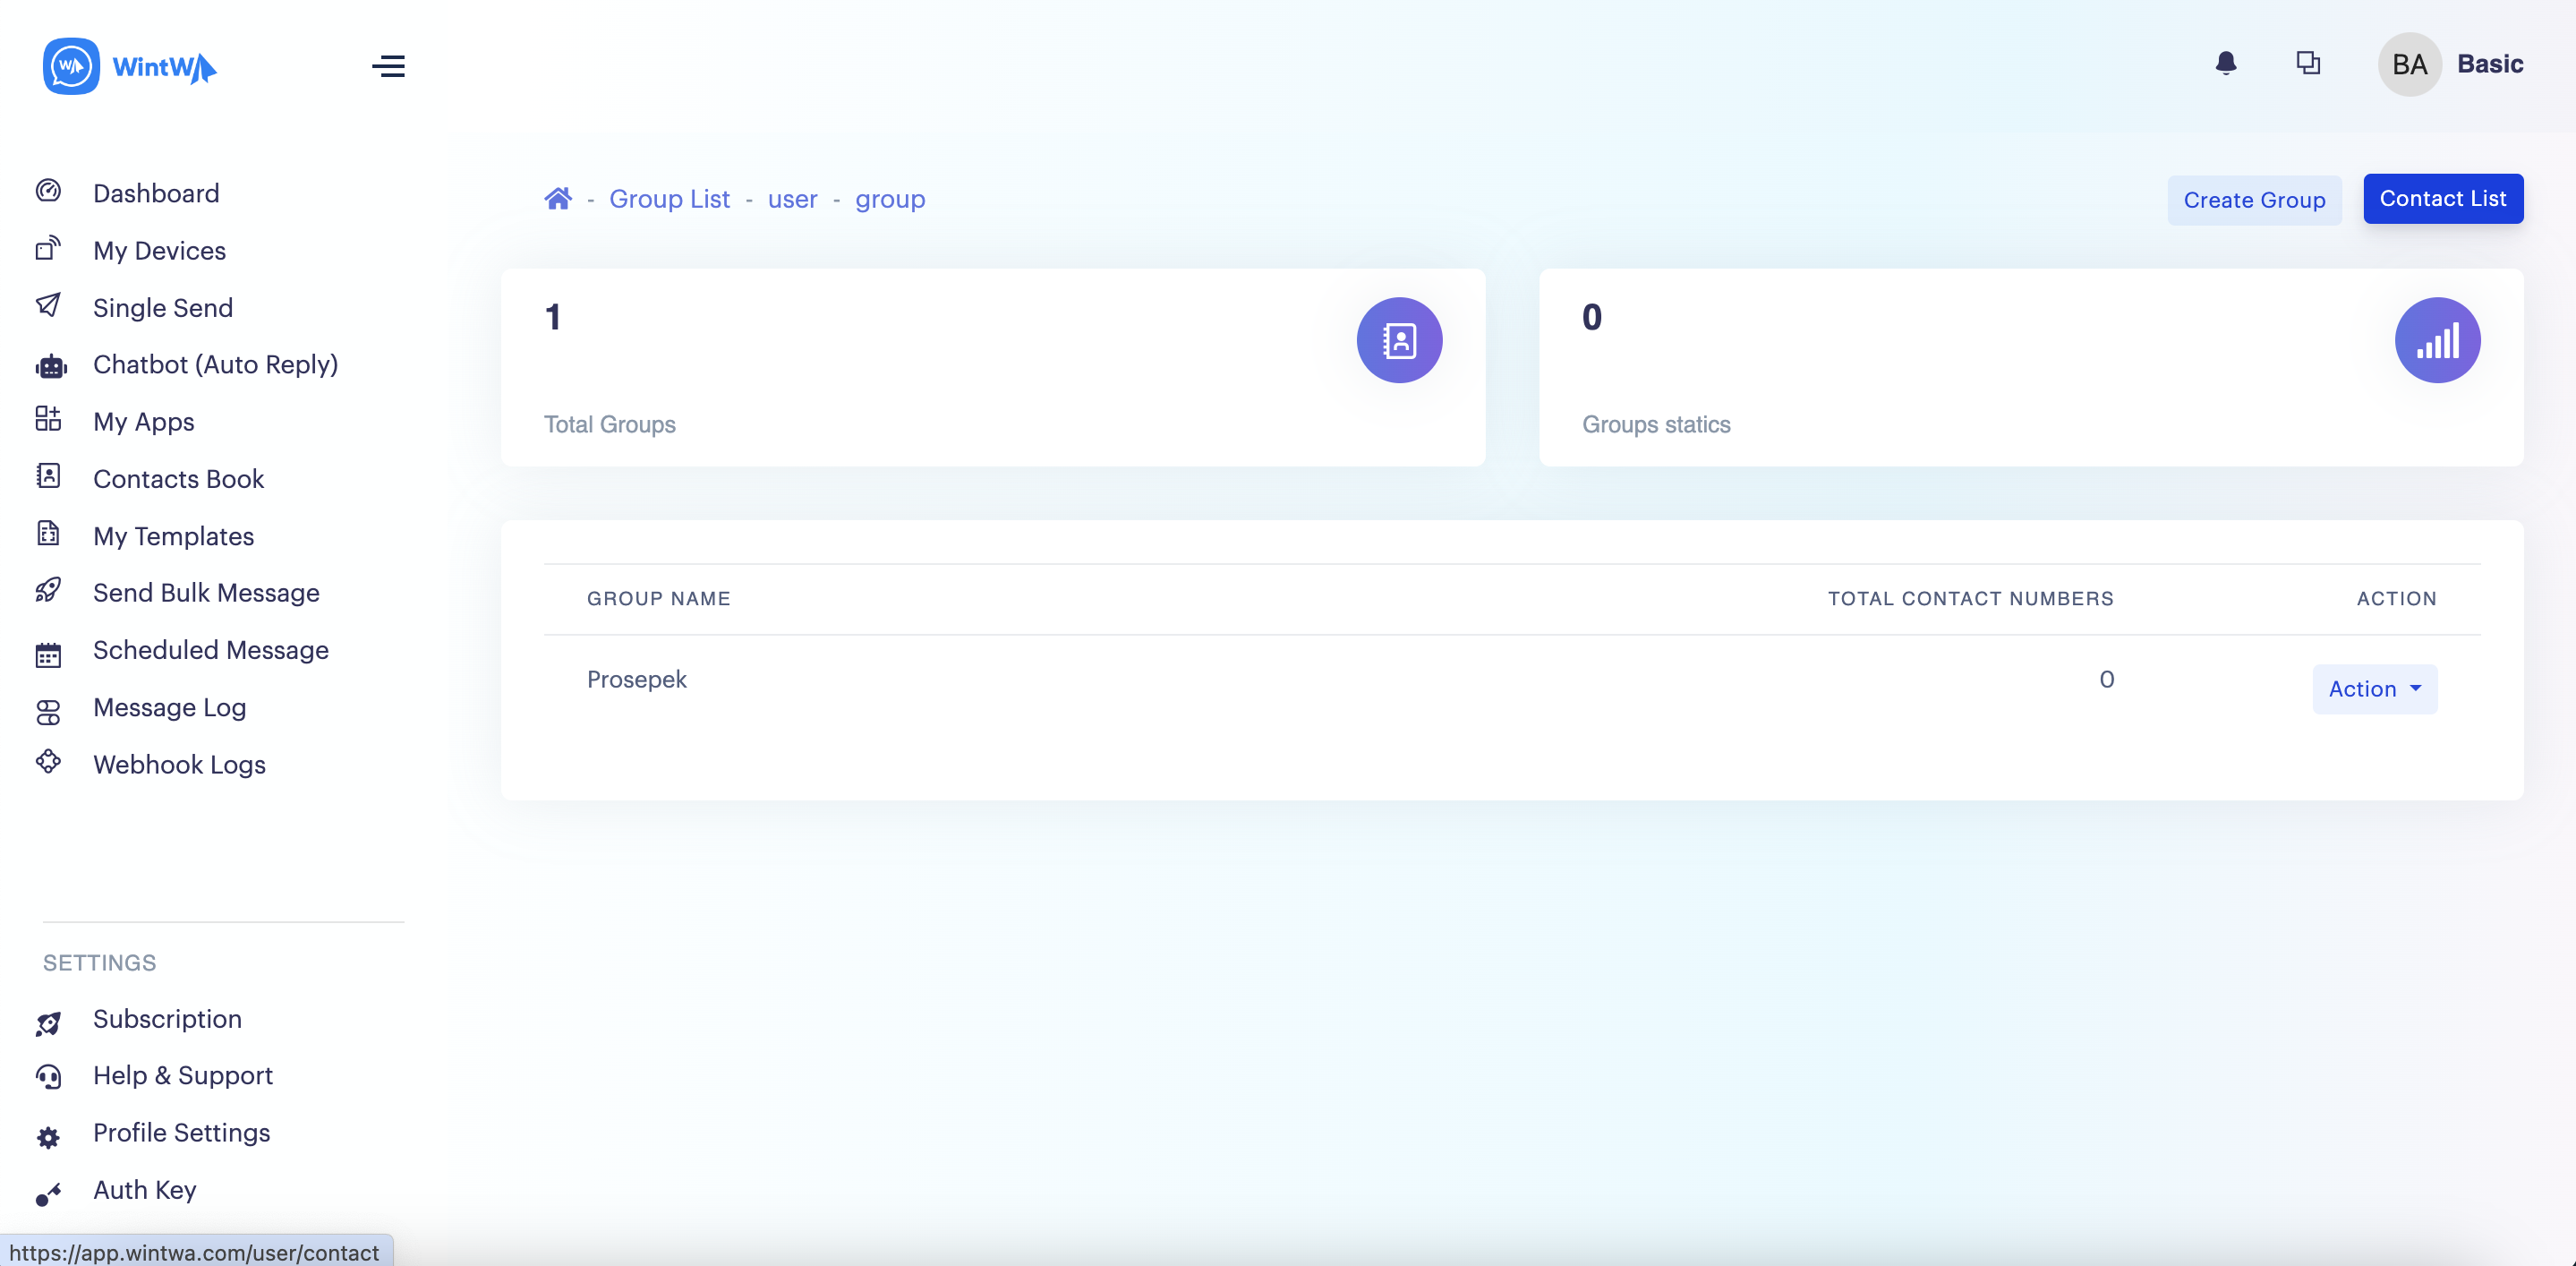Click the Auth Key key icon
Image resolution: width=2576 pixels, height=1266 pixels.
pyautogui.click(x=48, y=1192)
